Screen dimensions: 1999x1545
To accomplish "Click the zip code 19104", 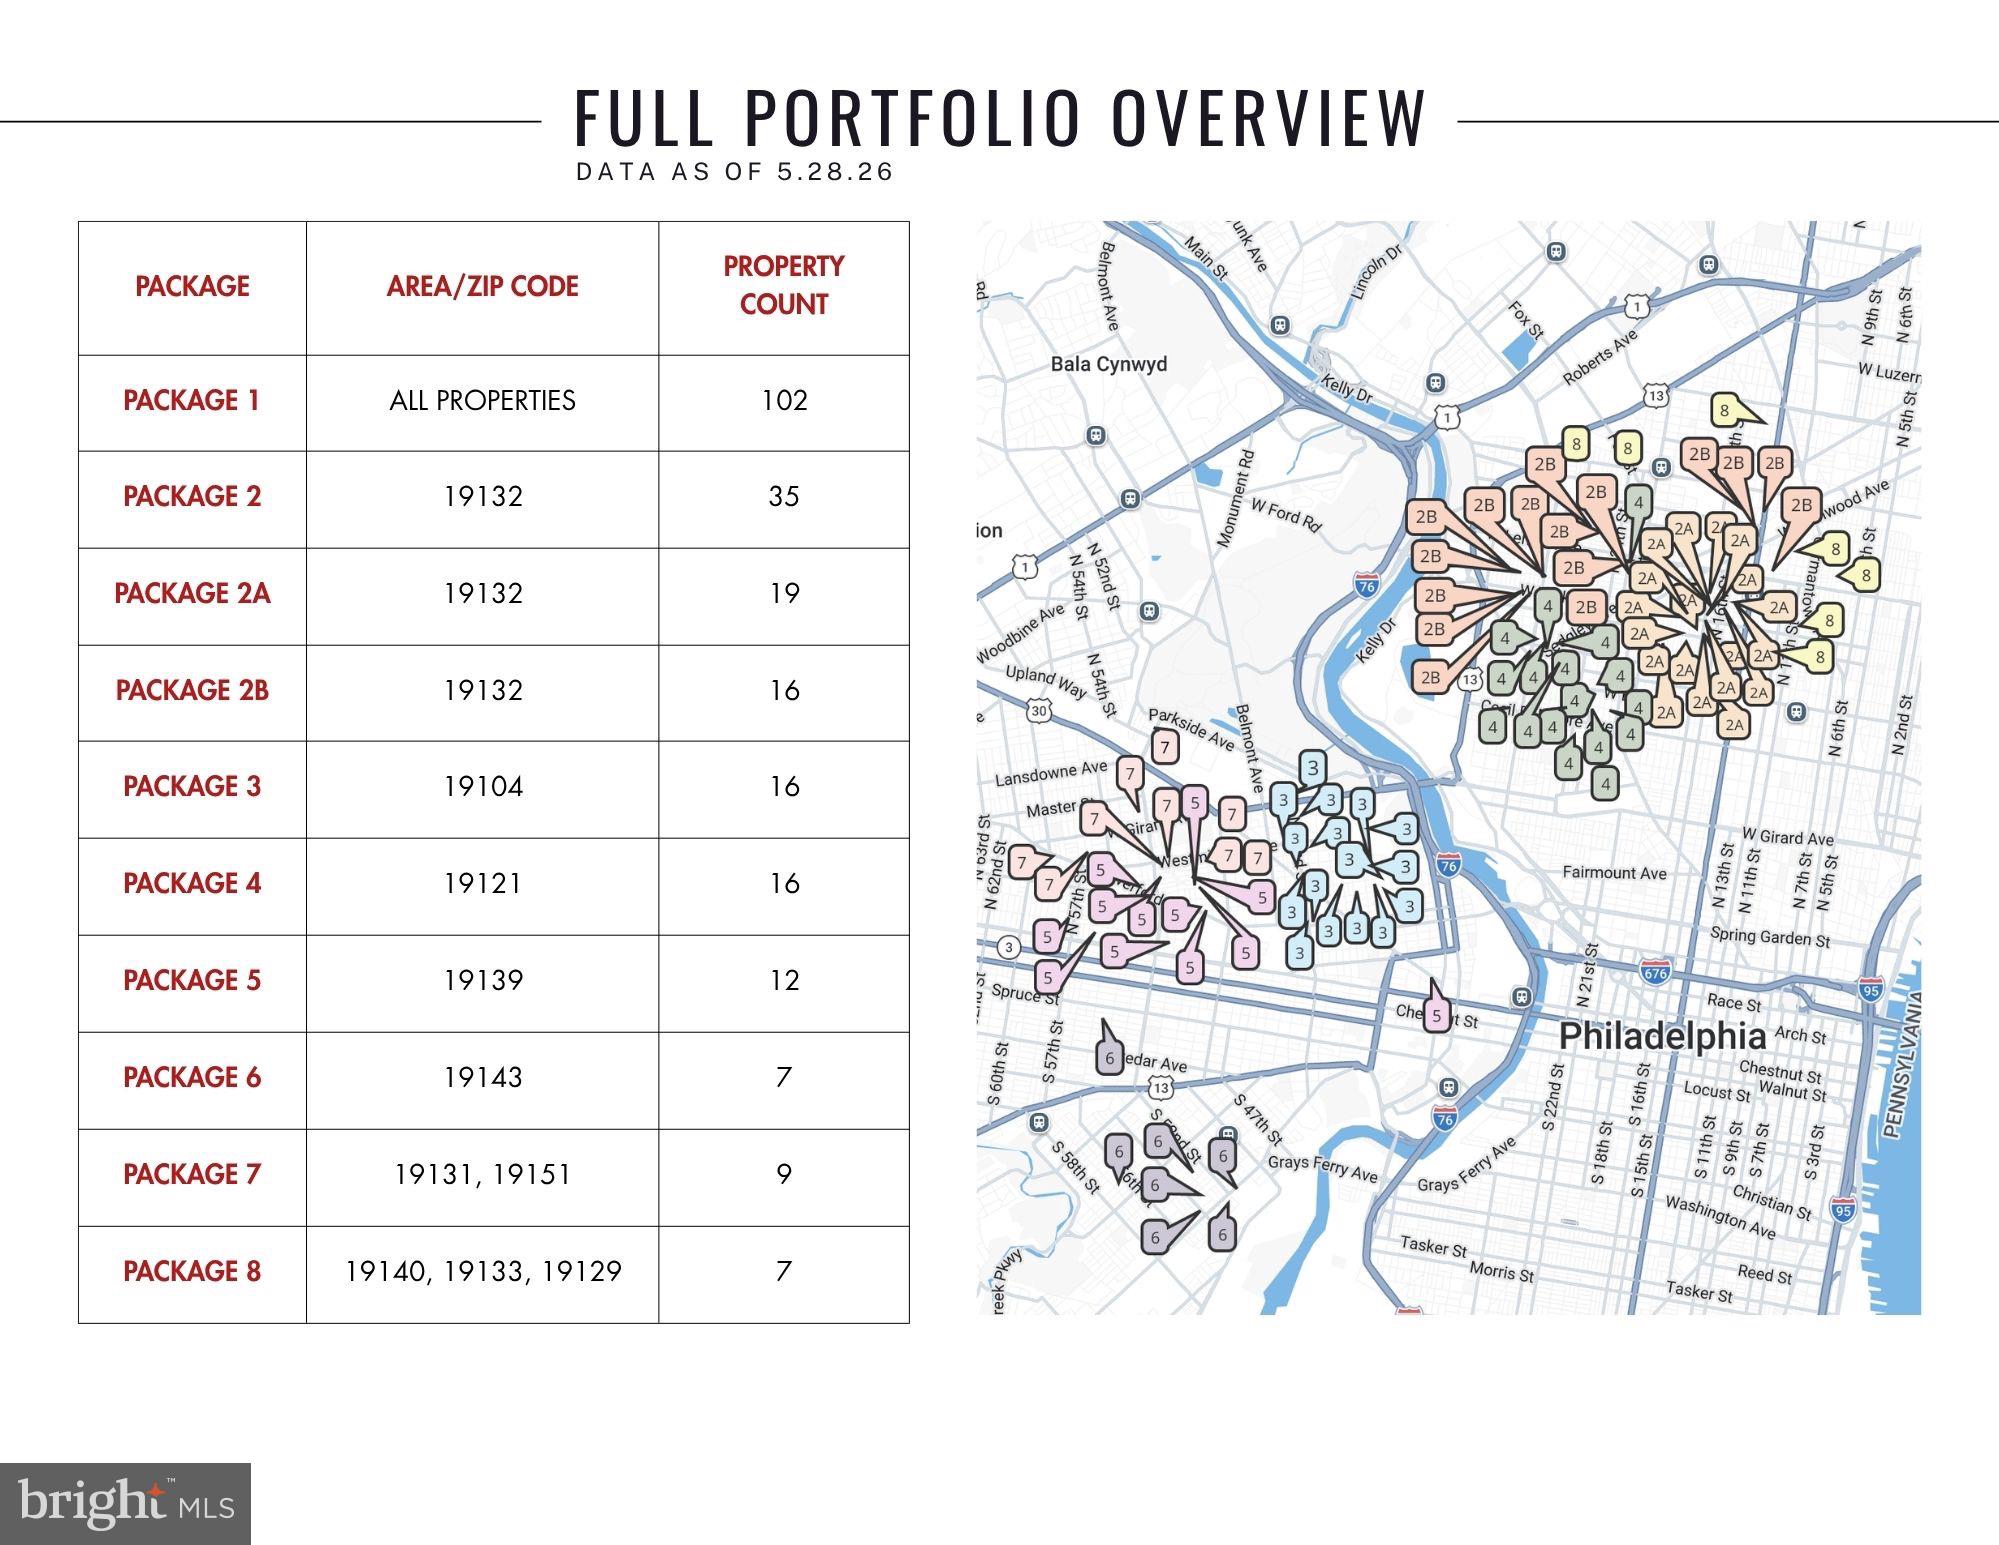I will [x=483, y=787].
